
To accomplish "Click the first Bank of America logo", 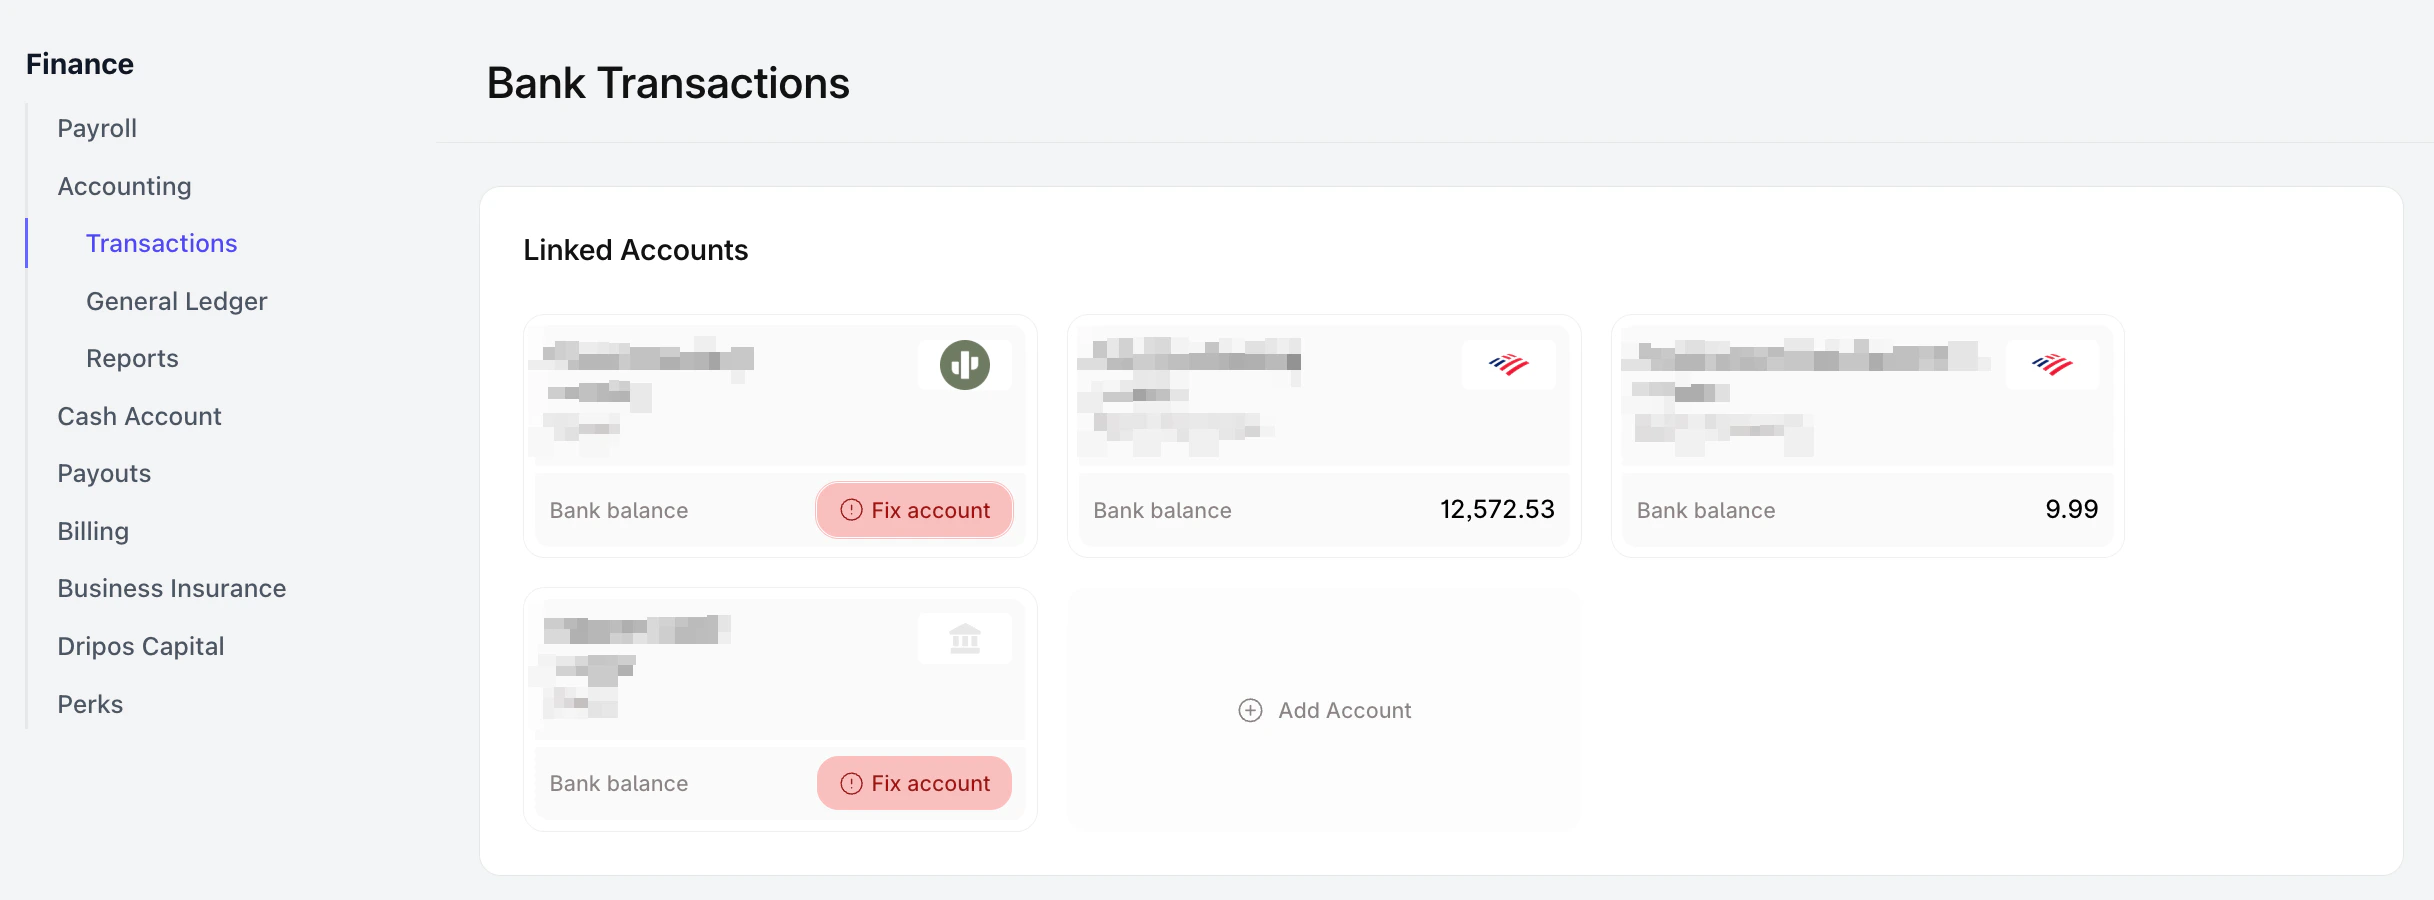I will [1508, 365].
